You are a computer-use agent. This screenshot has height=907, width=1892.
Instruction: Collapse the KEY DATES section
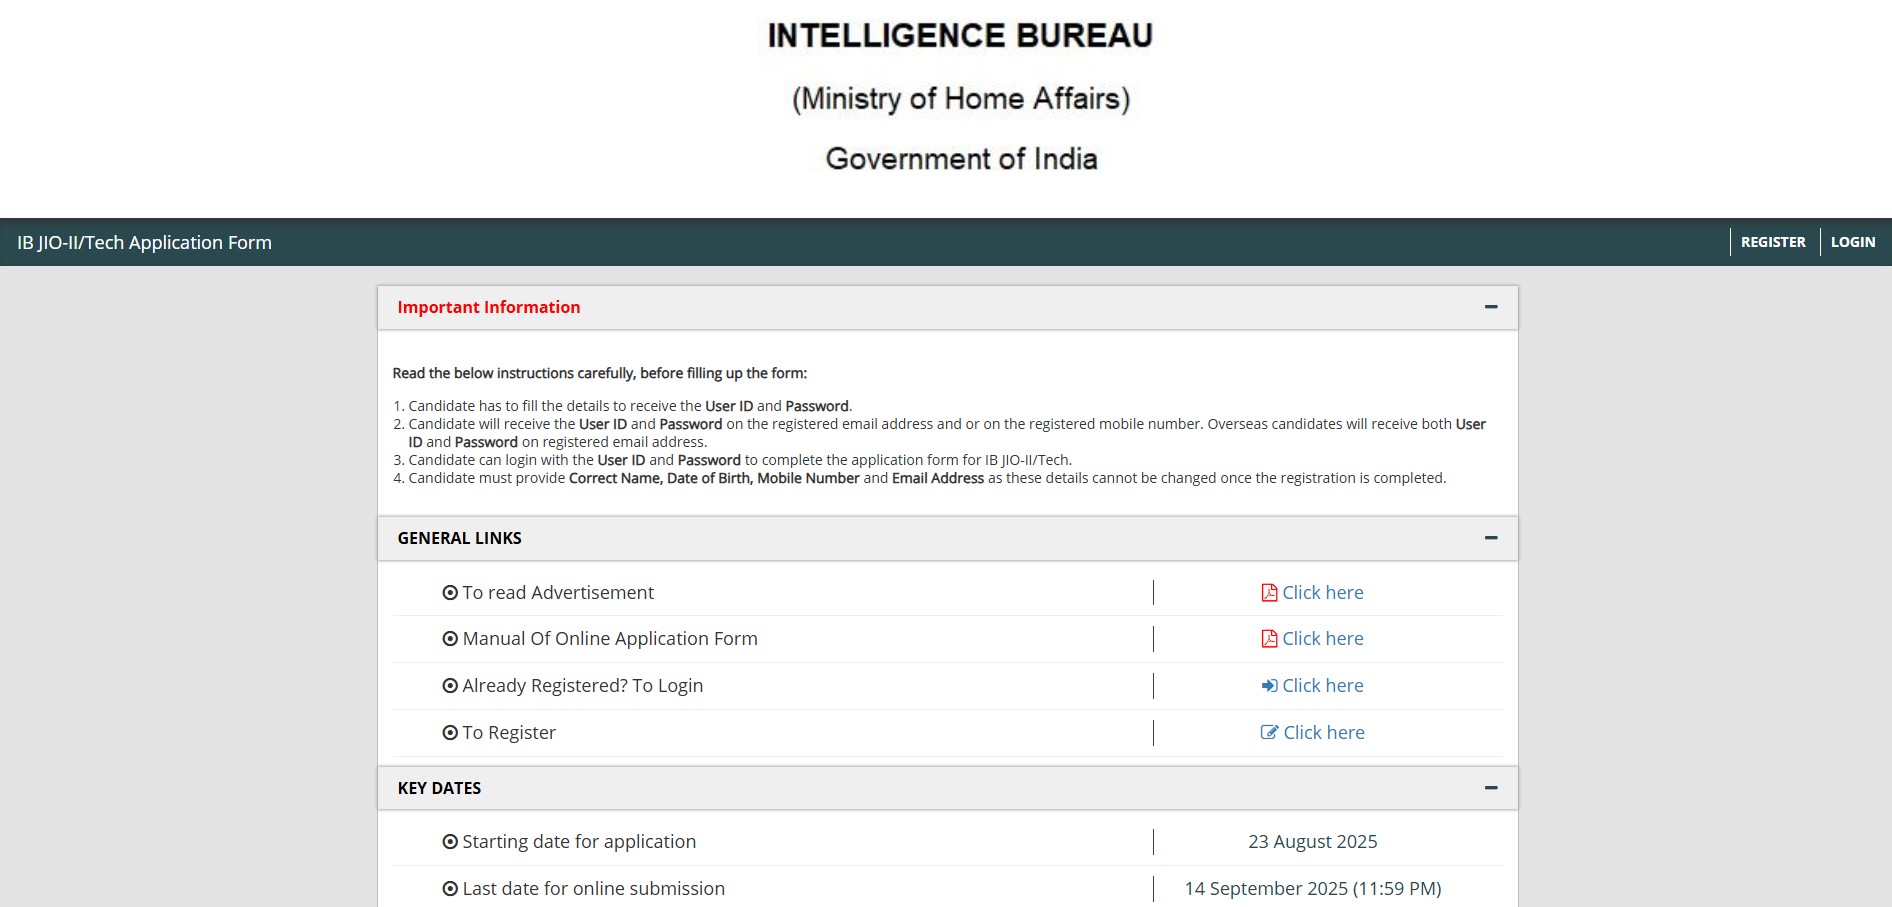click(1491, 788)
